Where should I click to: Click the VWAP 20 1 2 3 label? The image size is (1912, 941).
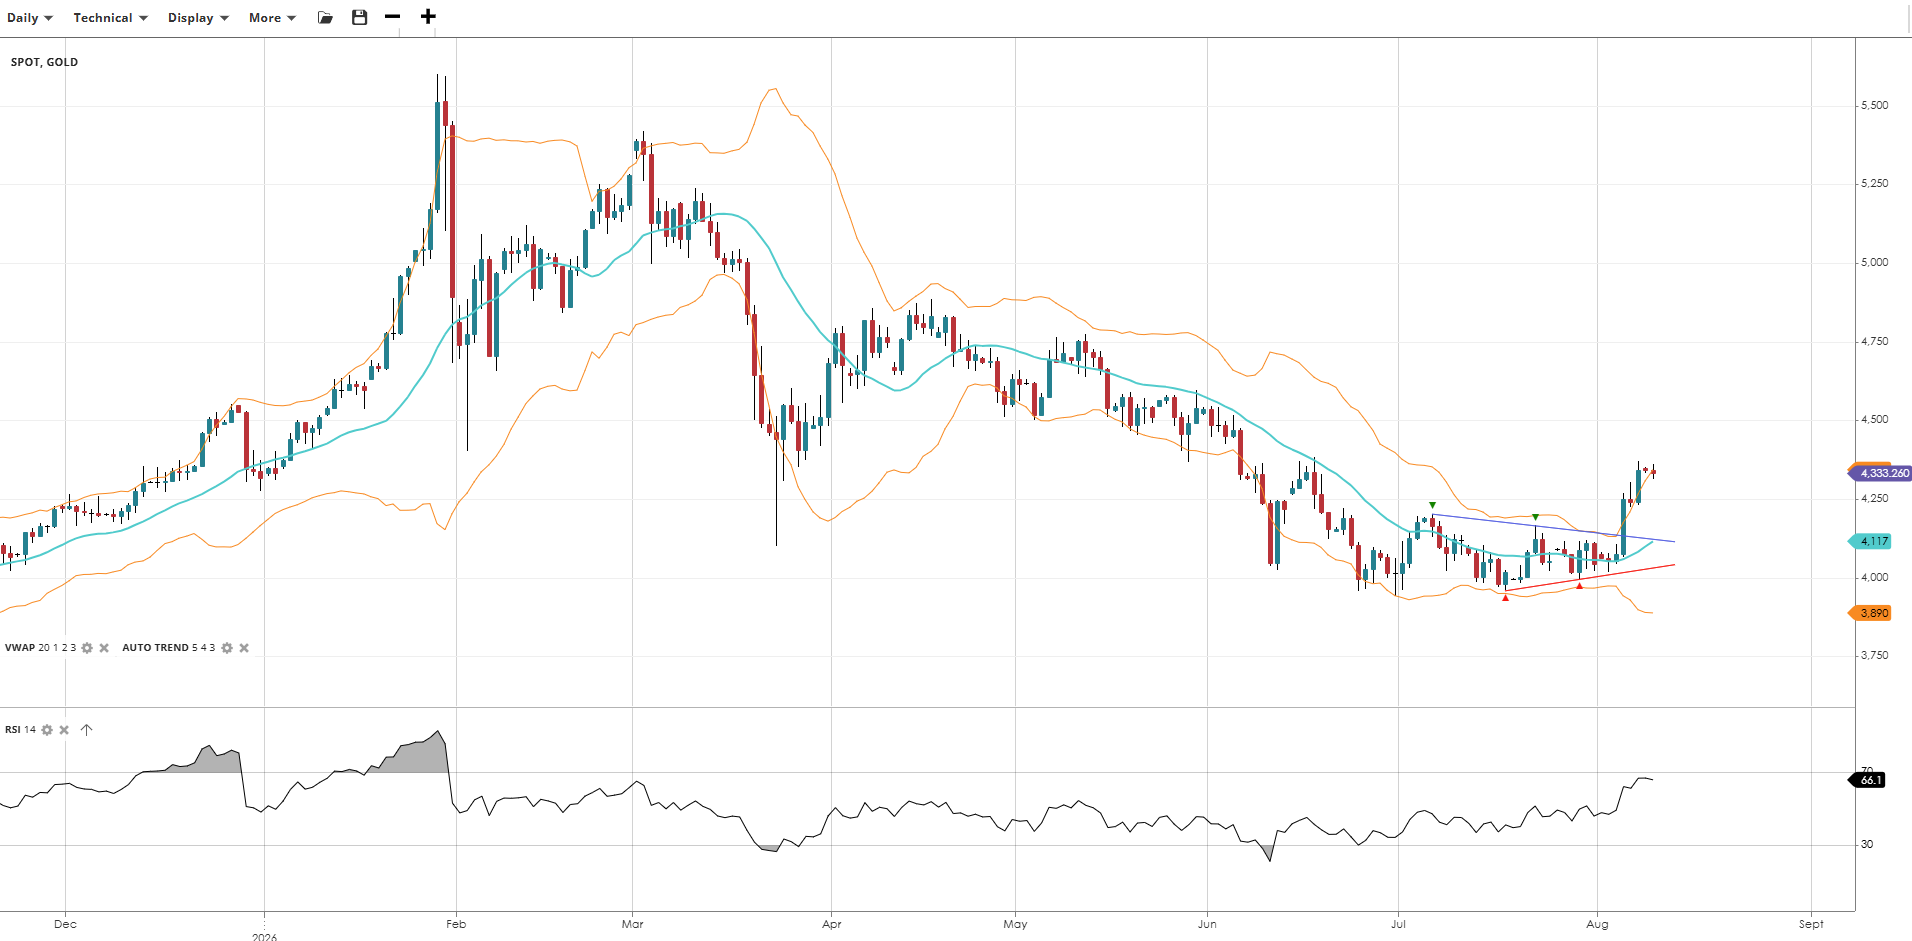pyautogui.click(x=40, y=648)
